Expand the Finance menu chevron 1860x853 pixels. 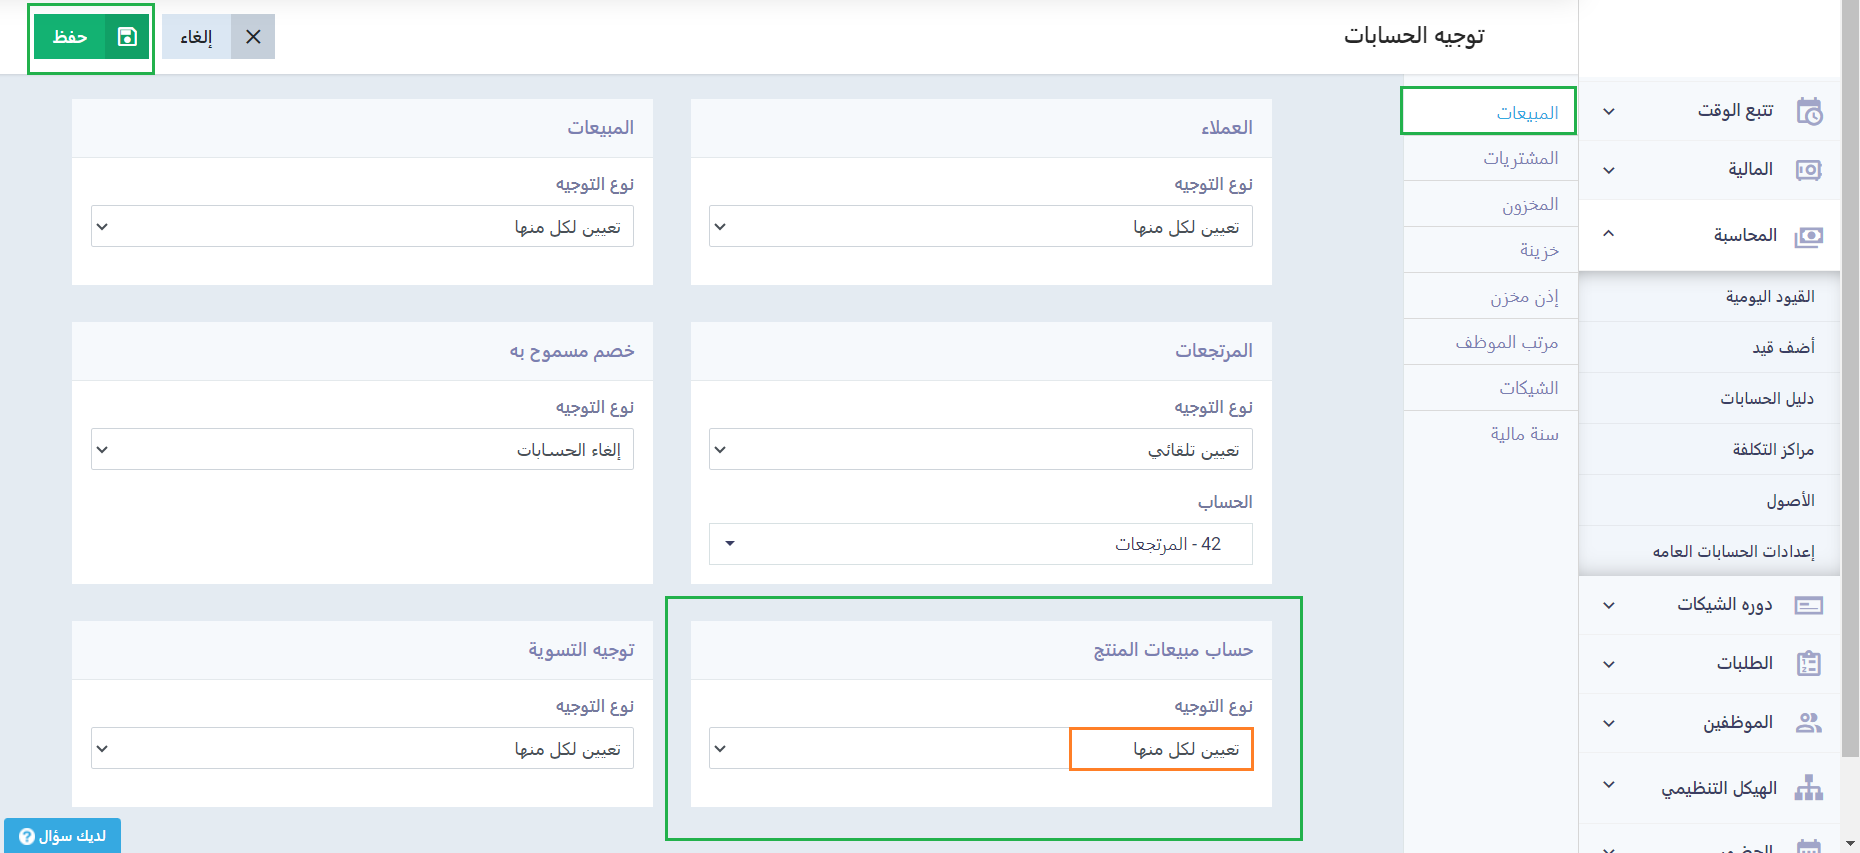(x=1608, y=170)
